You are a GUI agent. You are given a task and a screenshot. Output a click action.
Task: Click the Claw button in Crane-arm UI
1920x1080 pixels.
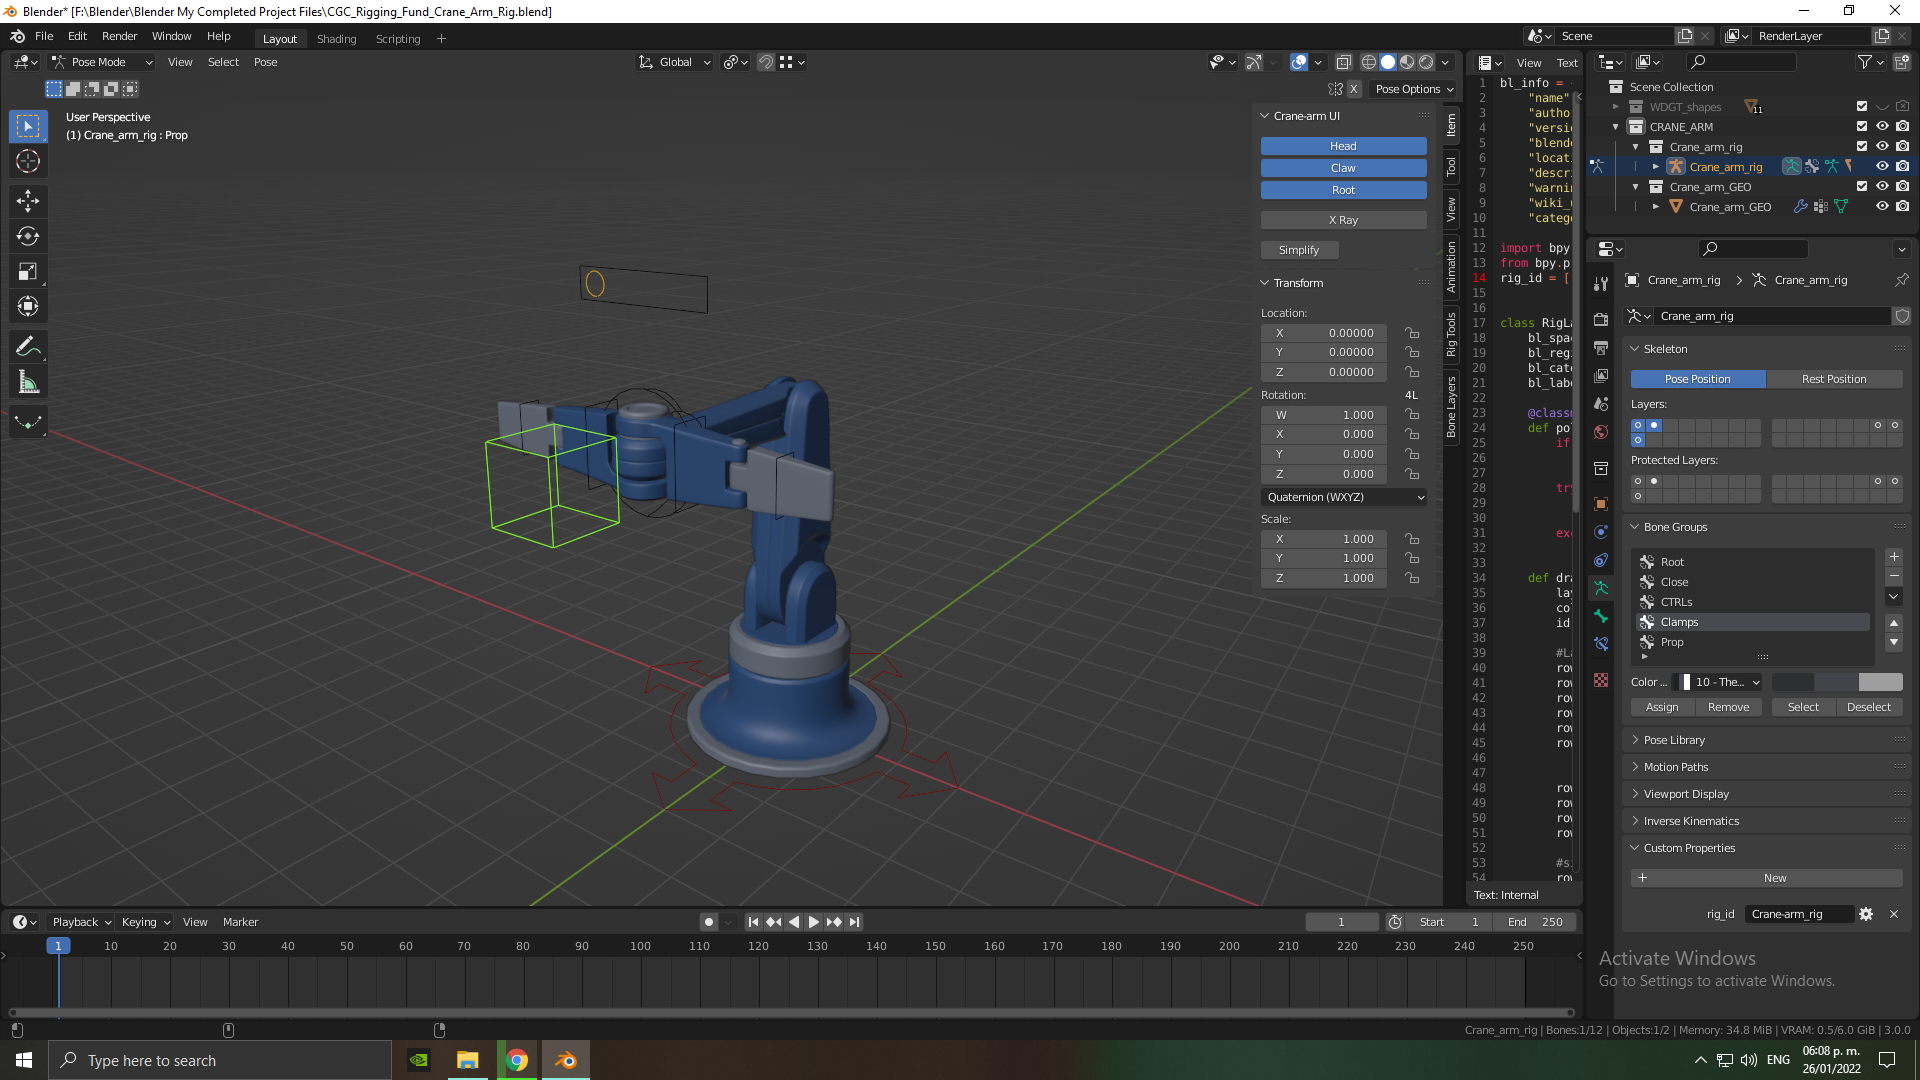pos(1342,168)
